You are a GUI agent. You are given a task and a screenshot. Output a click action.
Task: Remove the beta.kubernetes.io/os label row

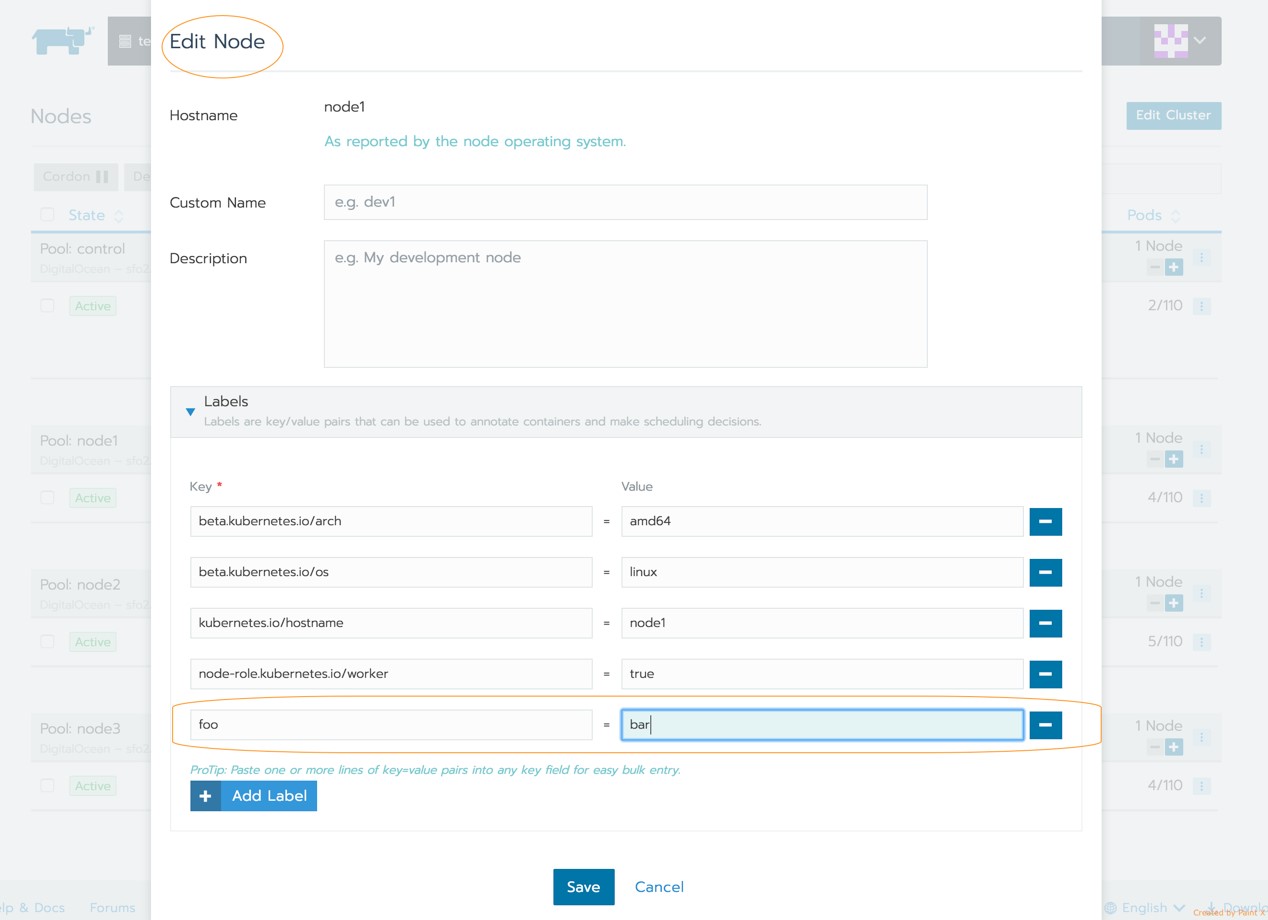(x=1045, y=572)
